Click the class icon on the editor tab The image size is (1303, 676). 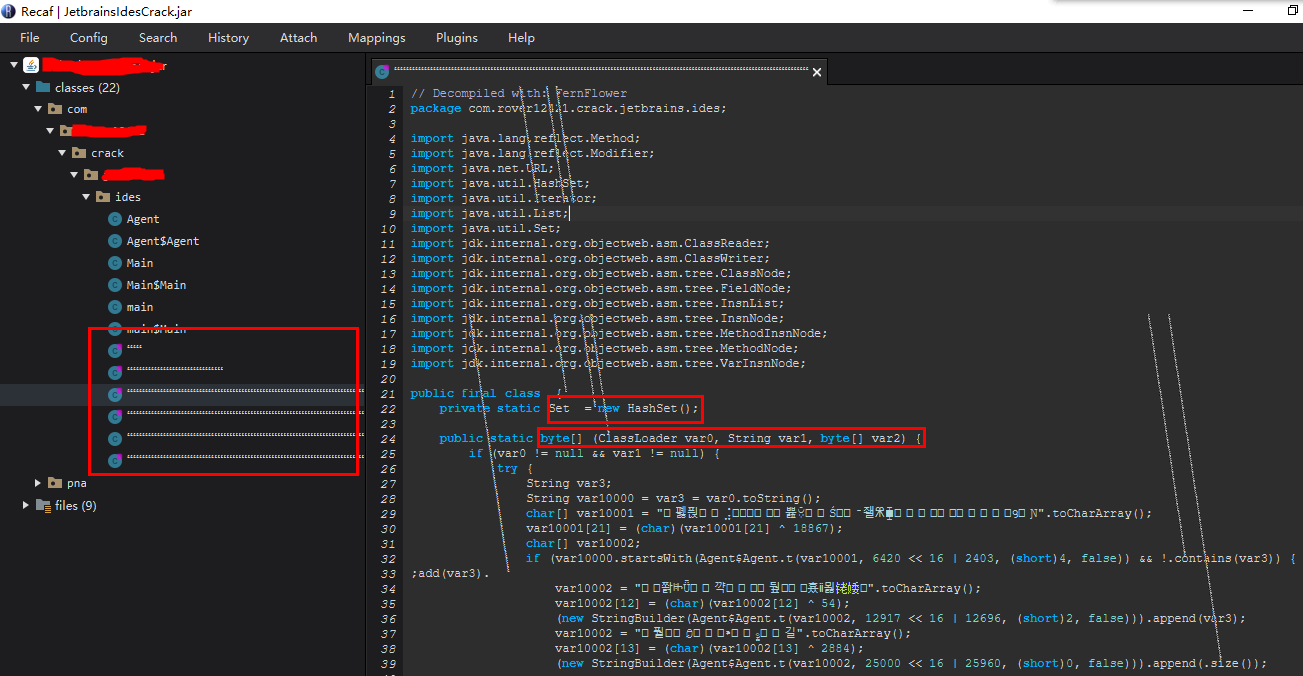pos(382,71)
